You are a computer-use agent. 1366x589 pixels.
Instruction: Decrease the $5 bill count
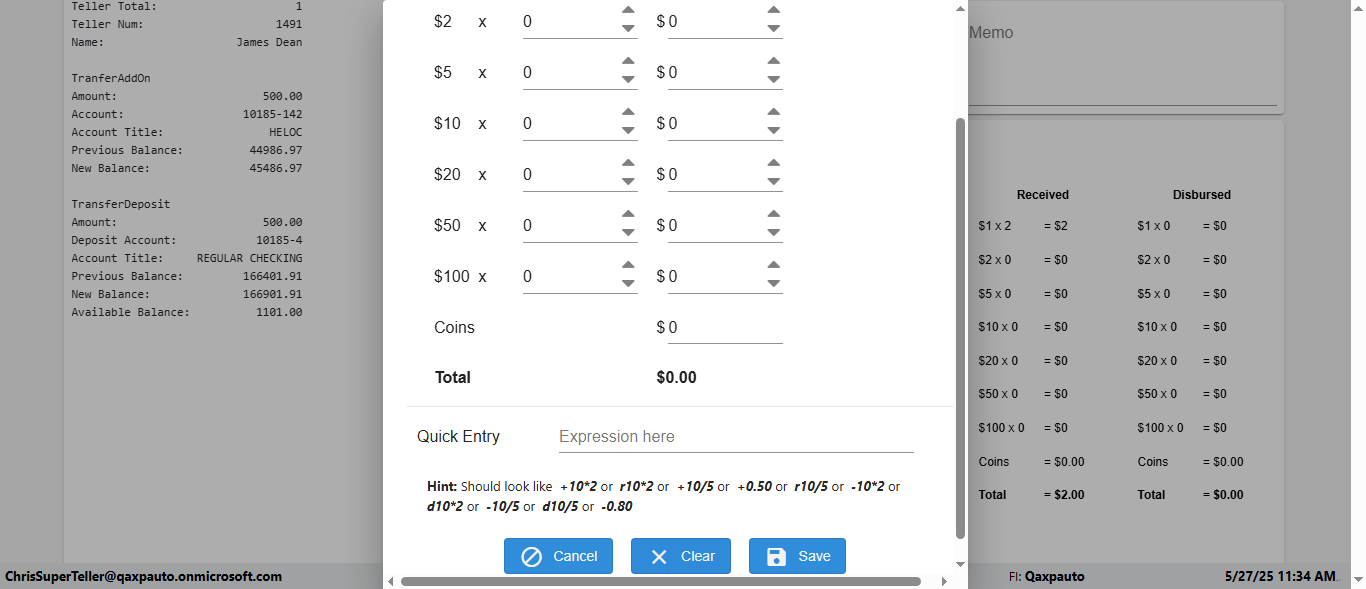coord(628,80)
